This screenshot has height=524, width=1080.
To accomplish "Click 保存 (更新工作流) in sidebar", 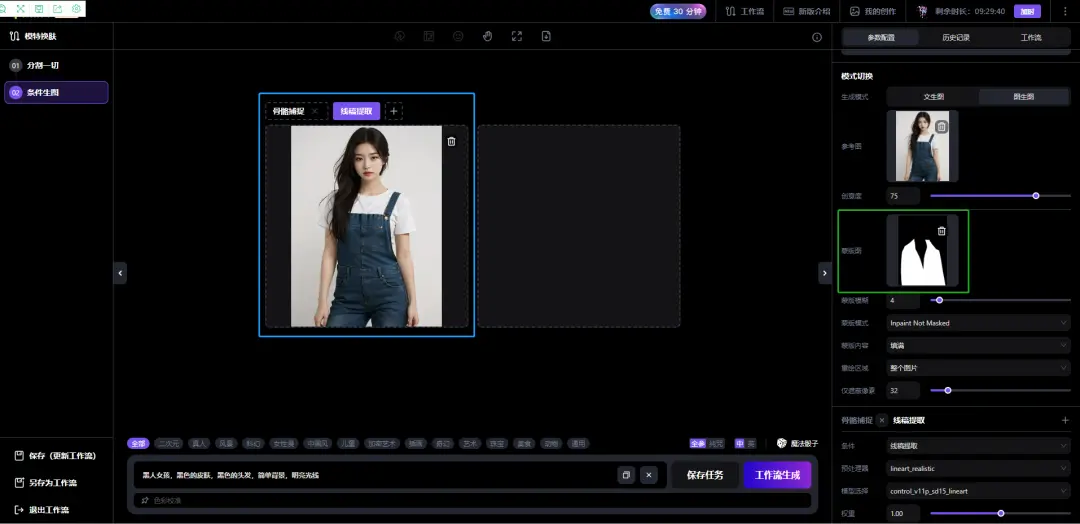I will point(55,456).
